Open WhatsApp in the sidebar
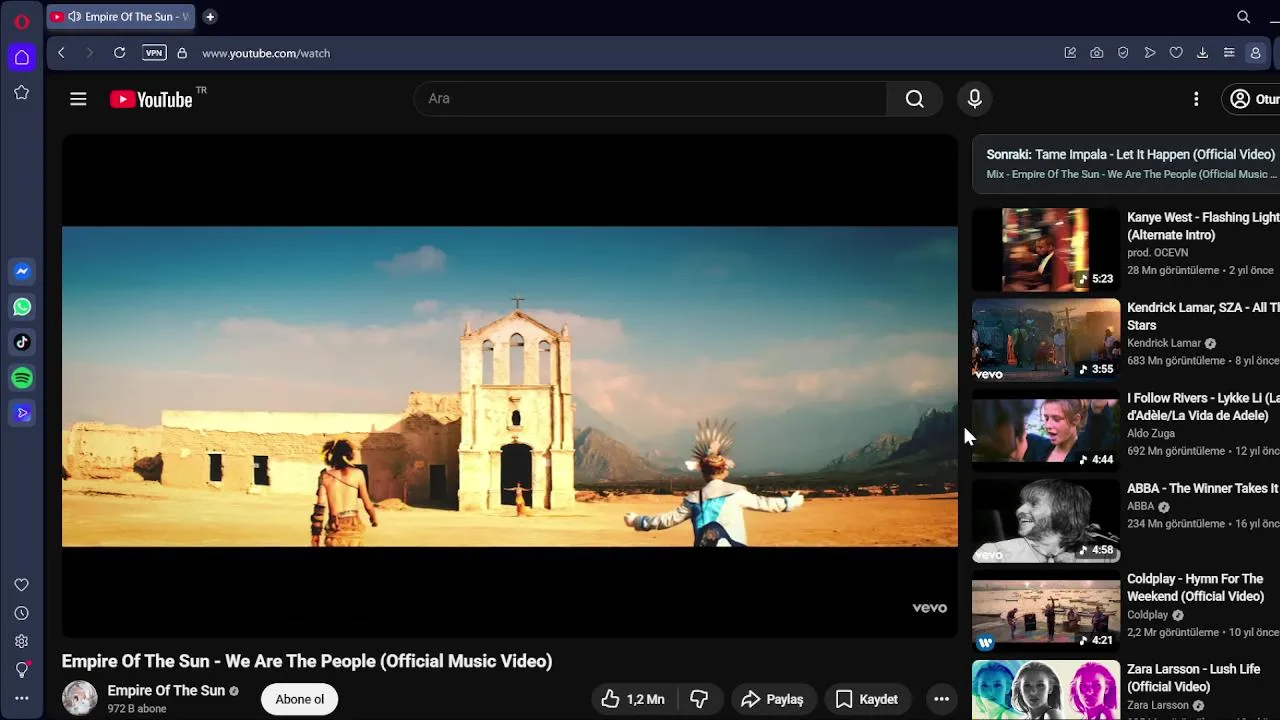Image resolution: width=1280 pixels, height=720 pixels. pyautogui.click(x=22, y=307)
